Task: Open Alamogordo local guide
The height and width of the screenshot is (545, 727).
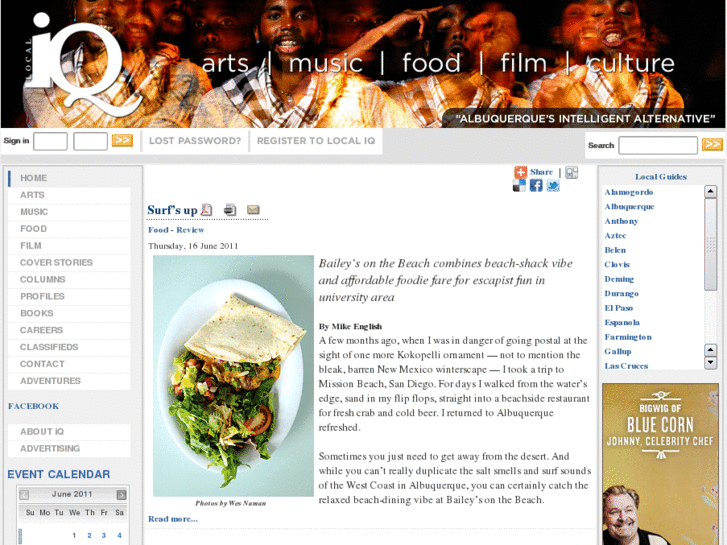Action: click(x=629, y=192)
